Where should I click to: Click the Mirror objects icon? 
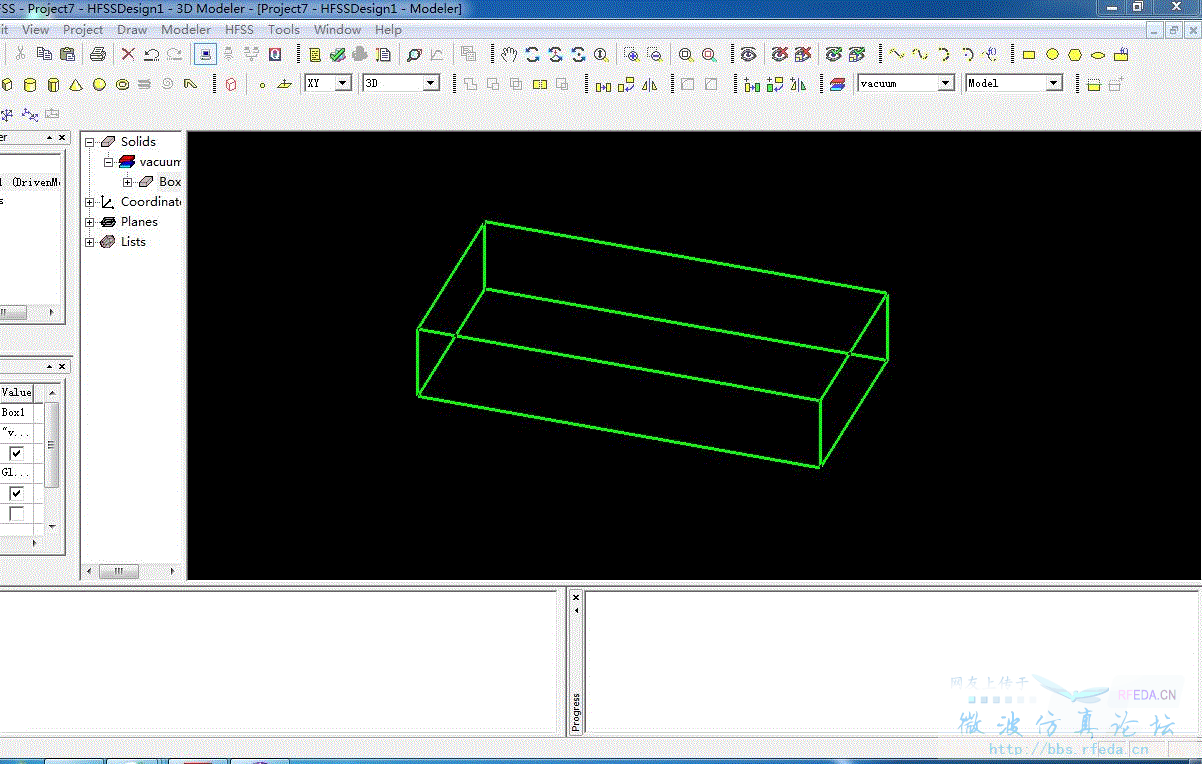point(650,85)
